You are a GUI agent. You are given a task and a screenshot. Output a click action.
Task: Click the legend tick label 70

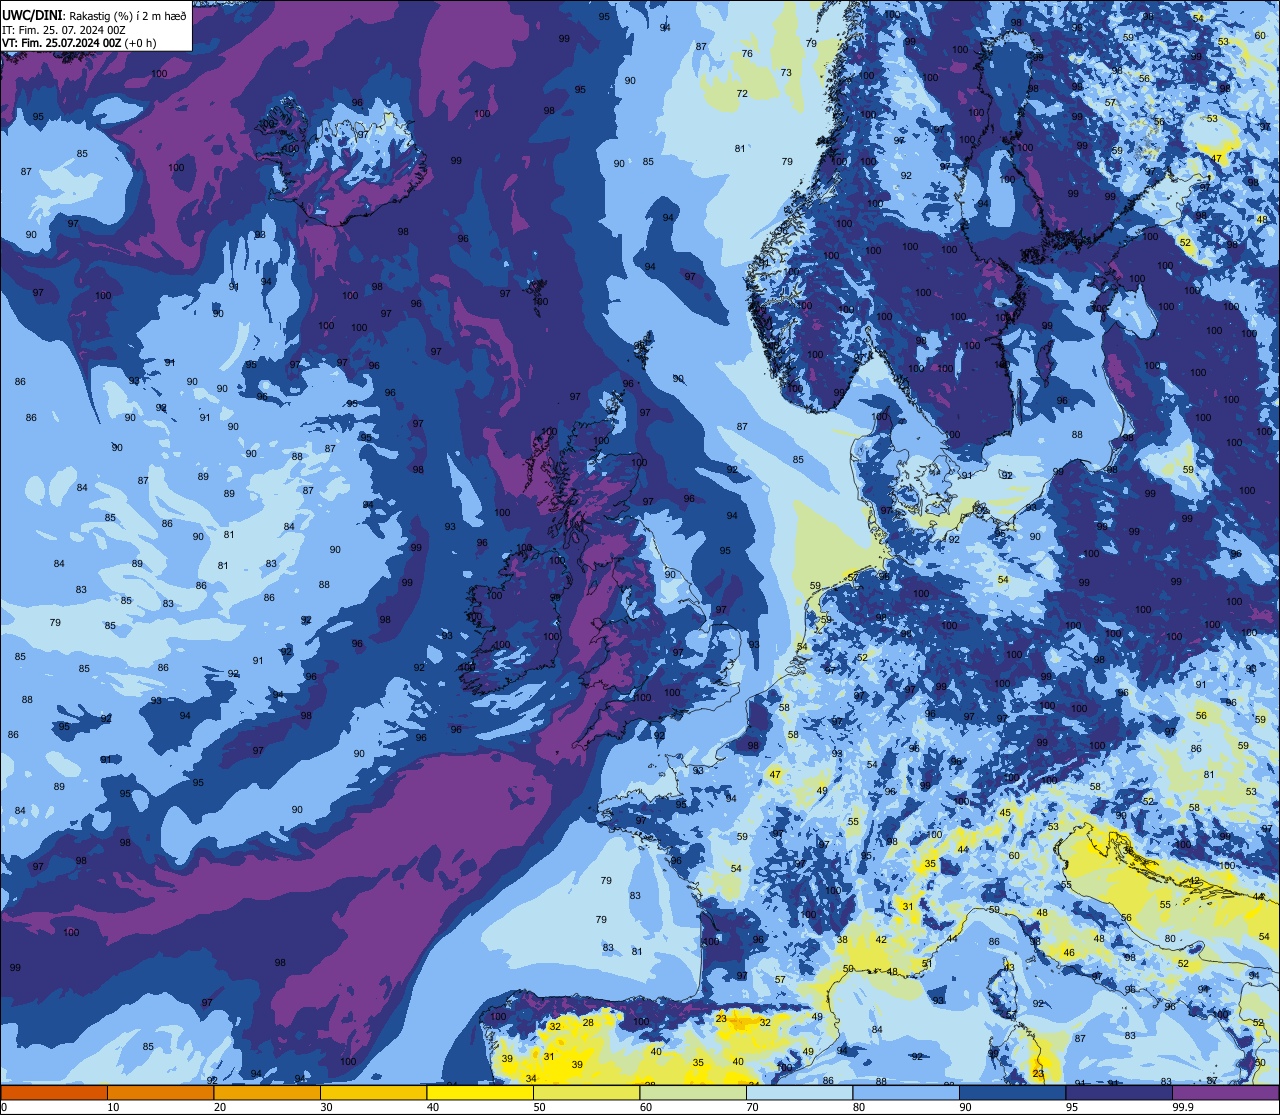[x=752, y=1107]
